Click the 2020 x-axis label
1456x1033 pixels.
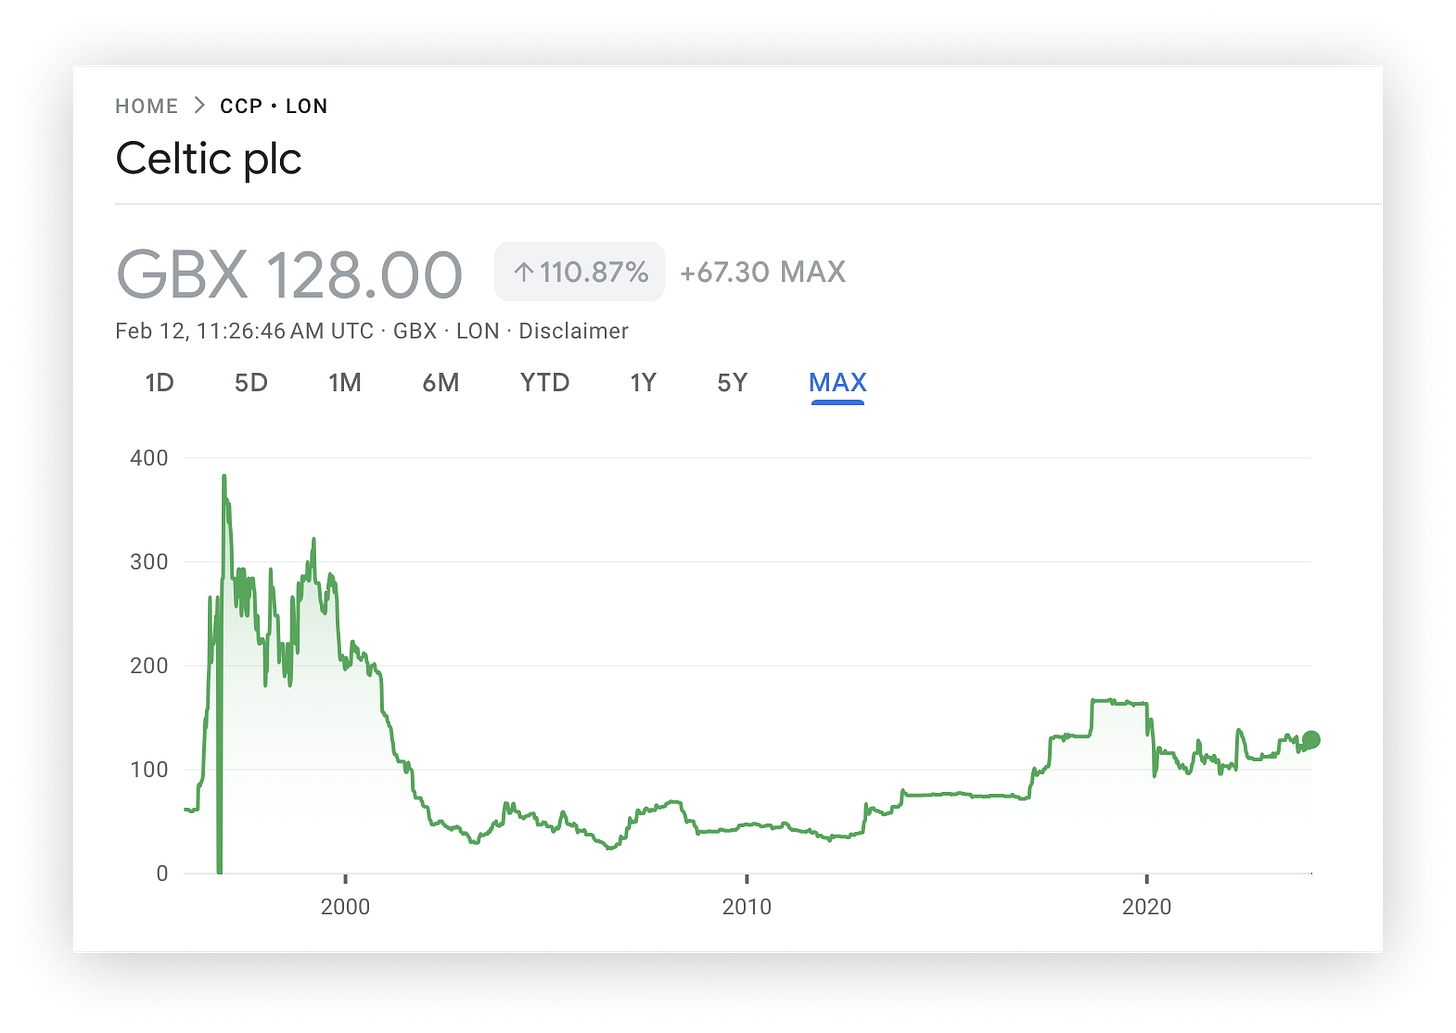point(1147,907)
